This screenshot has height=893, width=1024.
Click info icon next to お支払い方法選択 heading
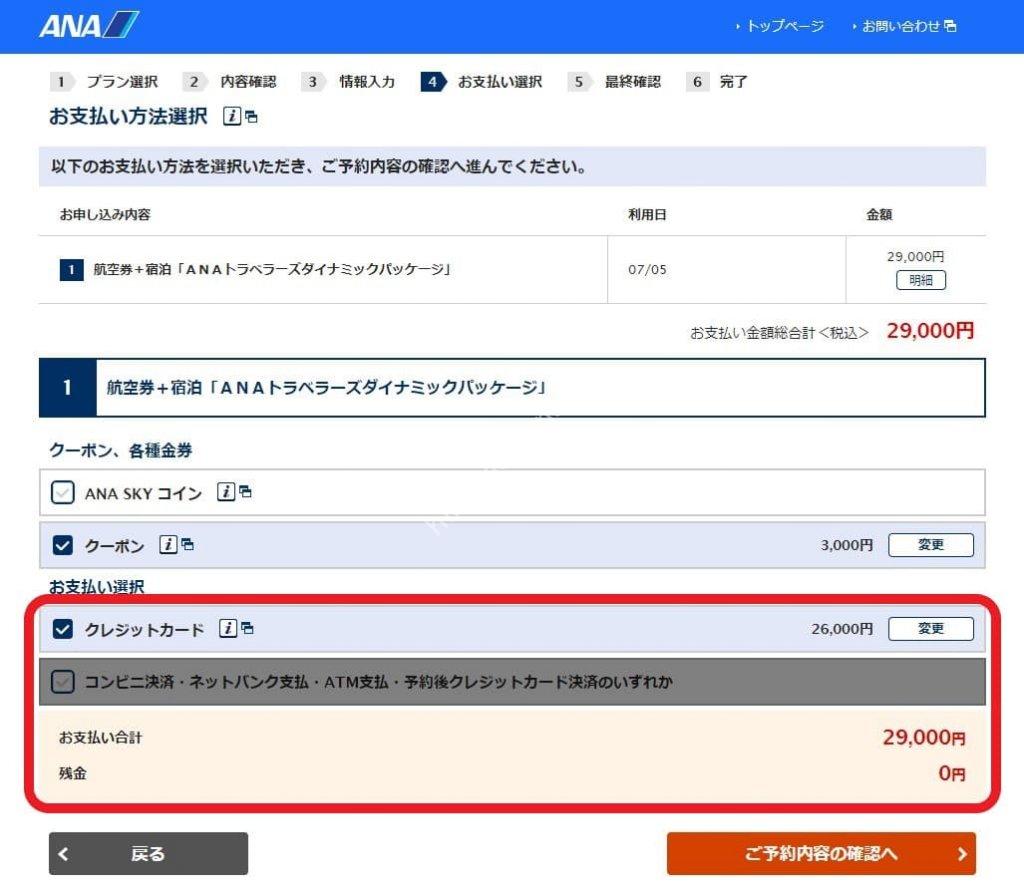coord(232,116)
